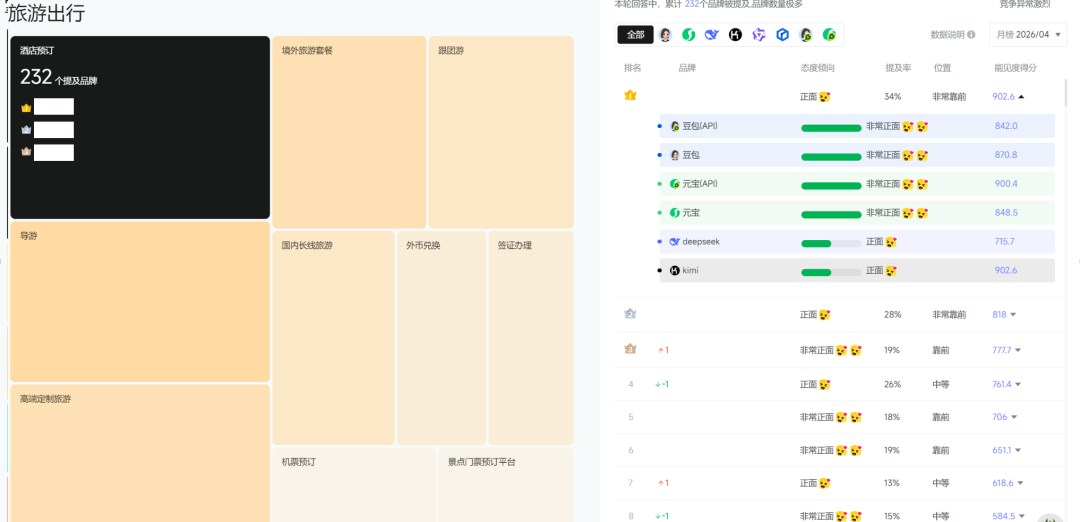Select the 境外旅游套餐 treemap tile
Screen dimensions: 1080x522
[x=349, y=132]
